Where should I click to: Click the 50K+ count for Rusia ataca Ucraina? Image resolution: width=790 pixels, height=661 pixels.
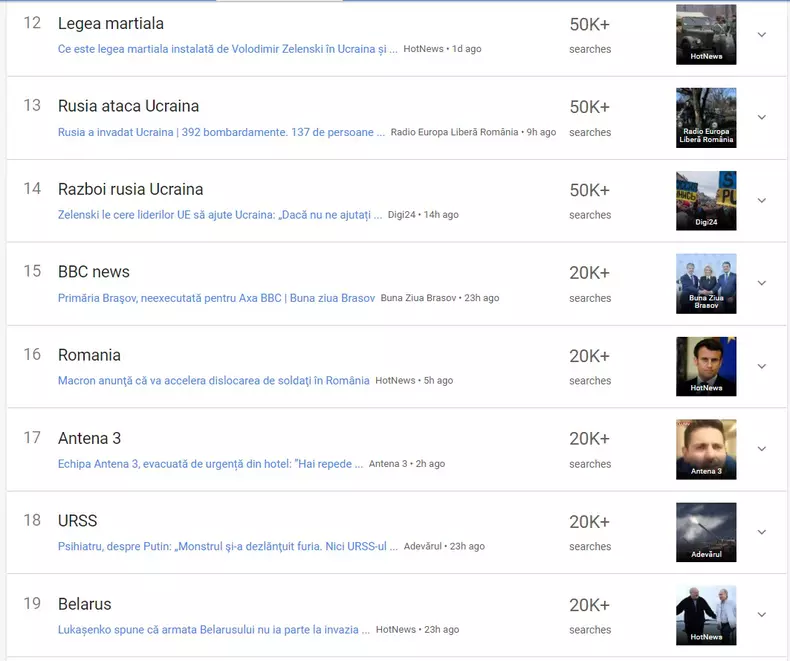(x=589, y=107)
